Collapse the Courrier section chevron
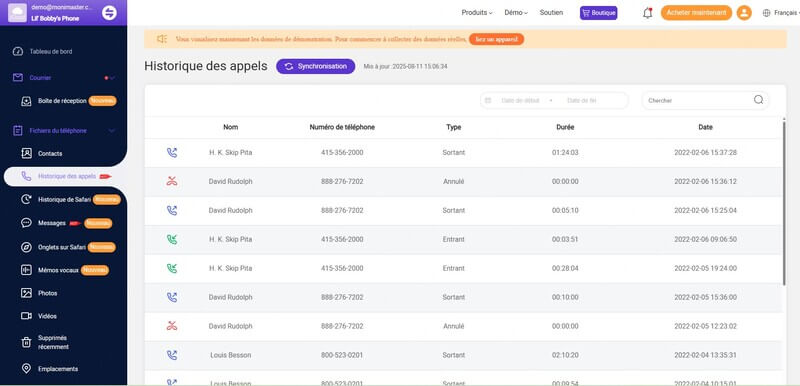Image resolution: width=800 pixels, height=386 pixels. [112, 78]
